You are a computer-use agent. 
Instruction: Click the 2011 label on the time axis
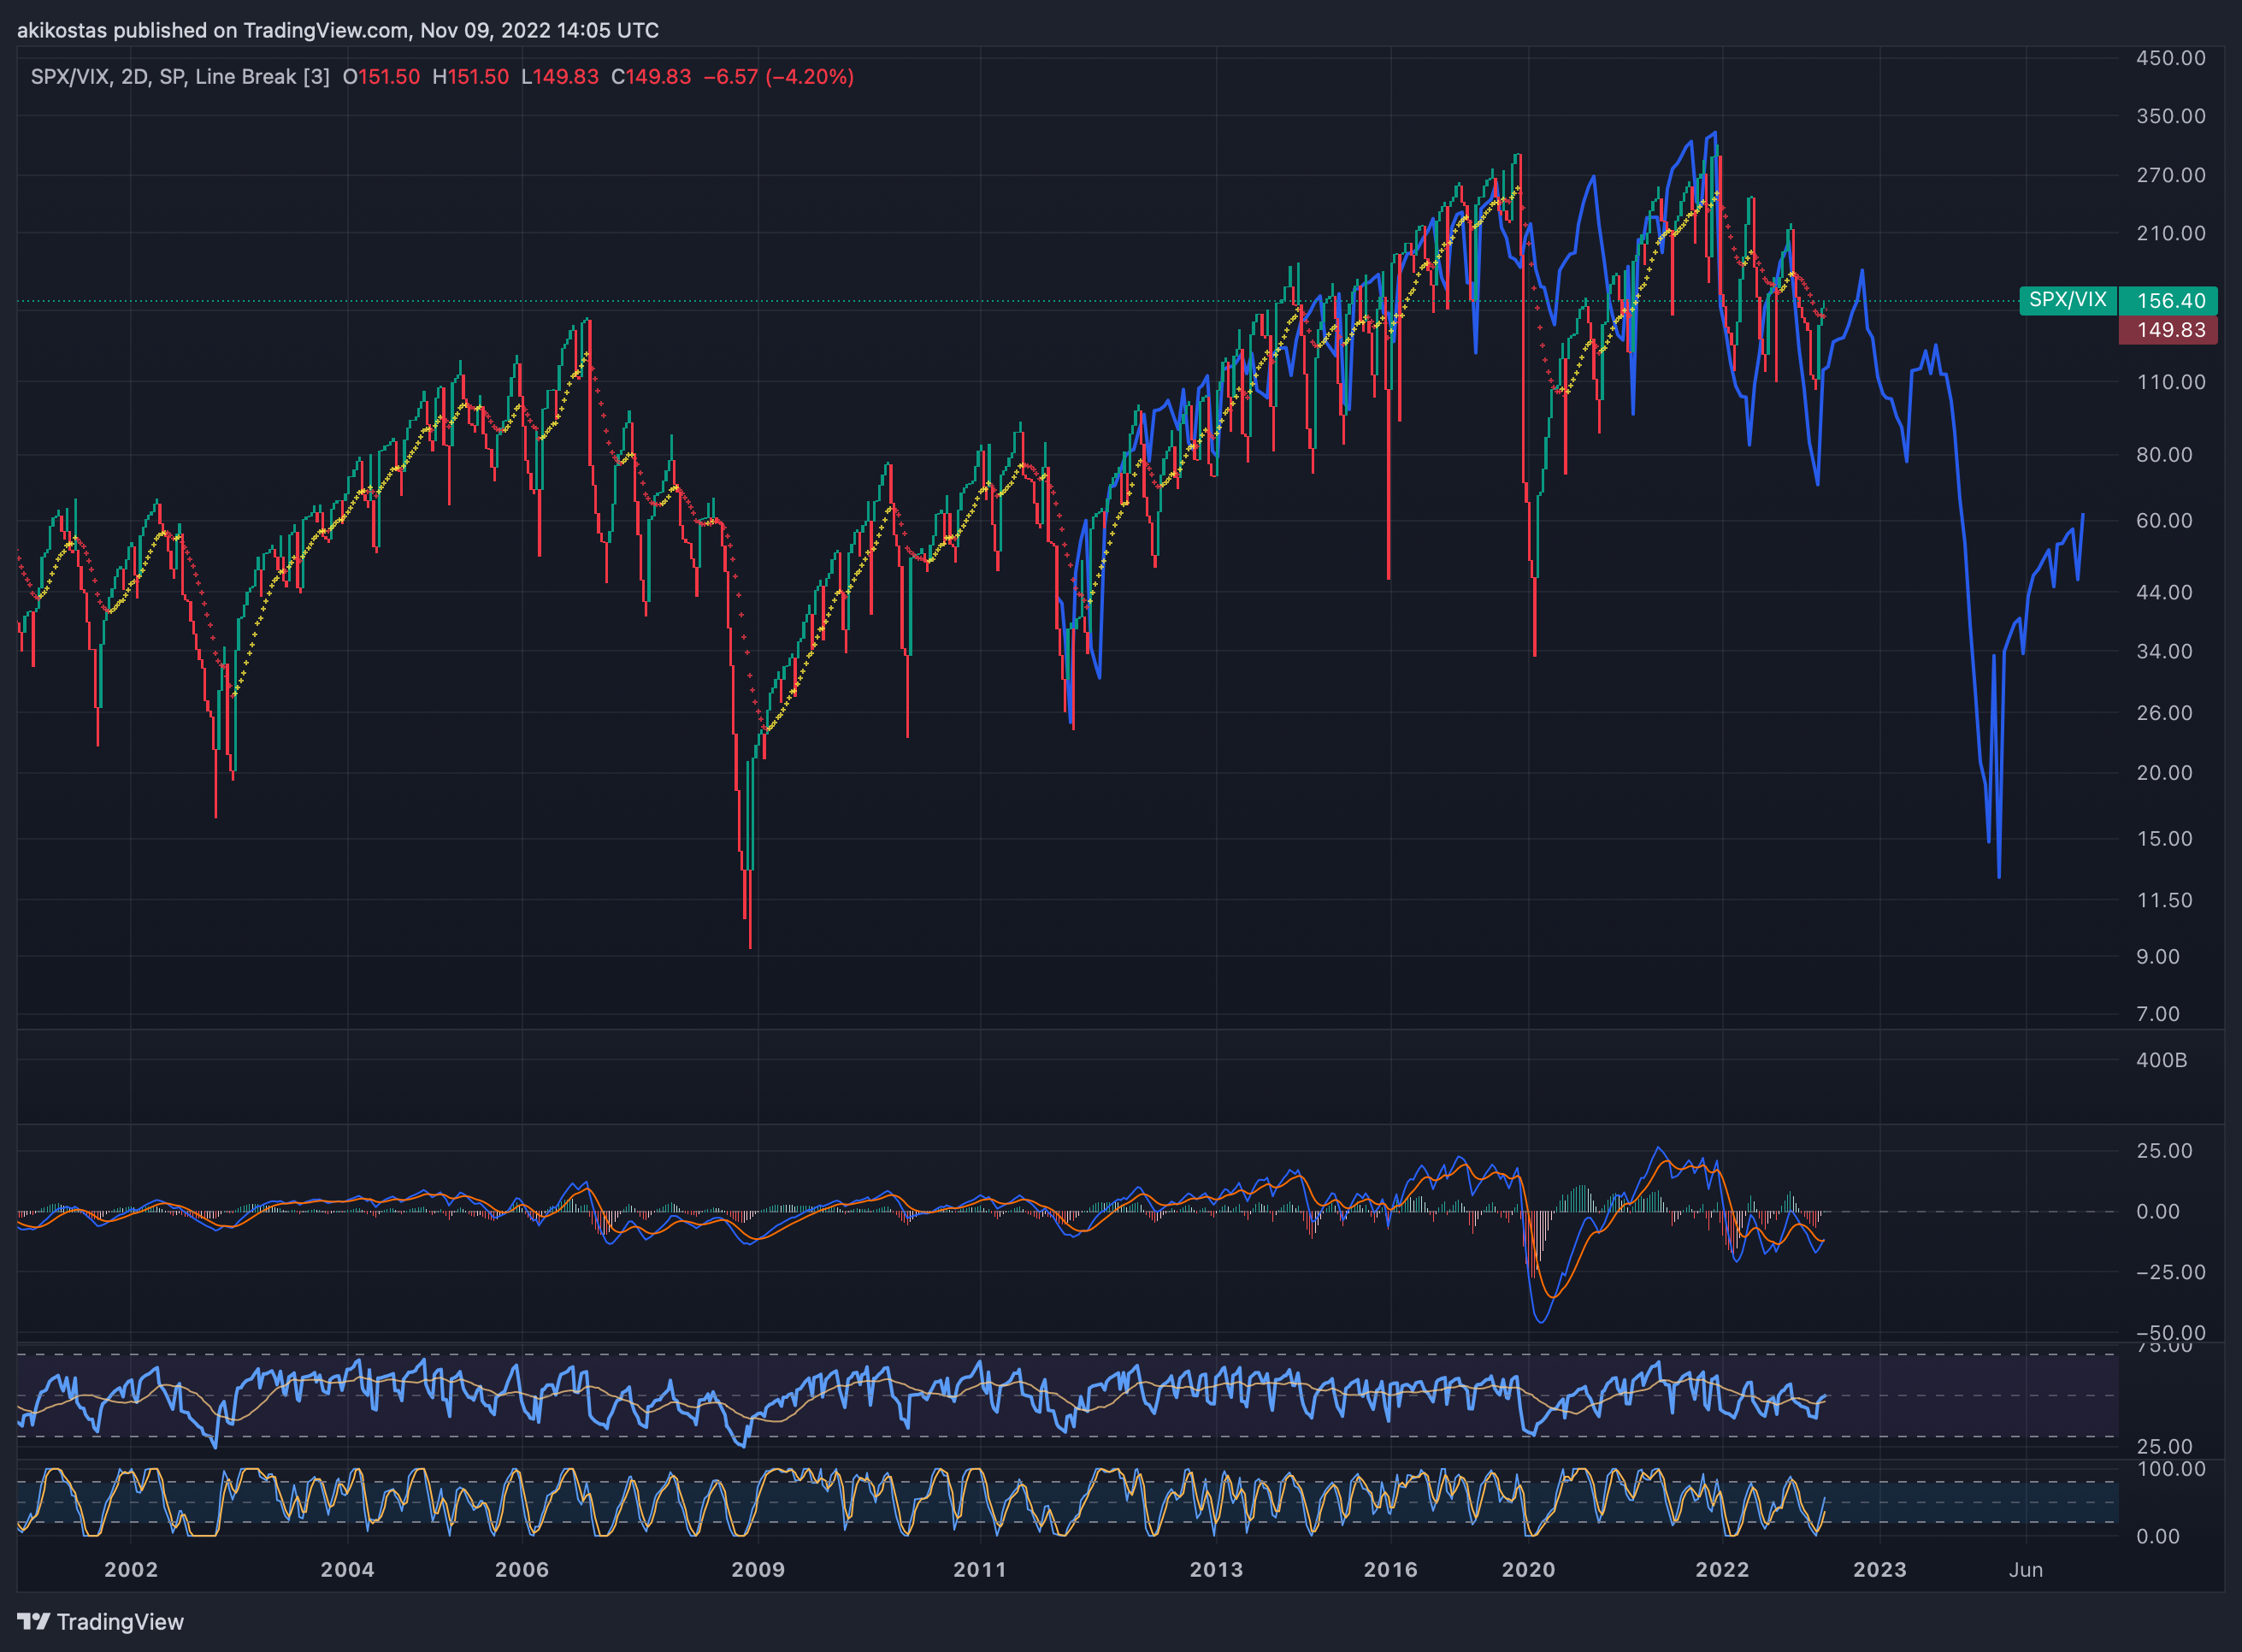980,1569
